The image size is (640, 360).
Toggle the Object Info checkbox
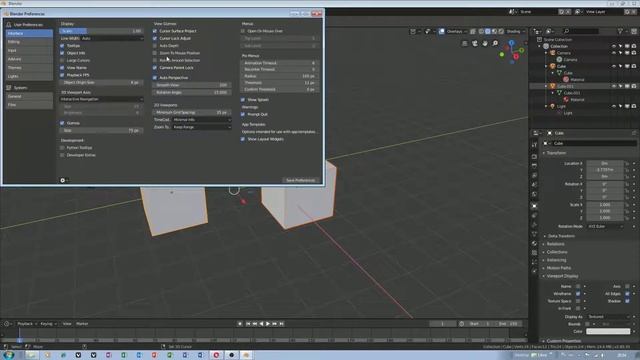click(x=62, y=53)
